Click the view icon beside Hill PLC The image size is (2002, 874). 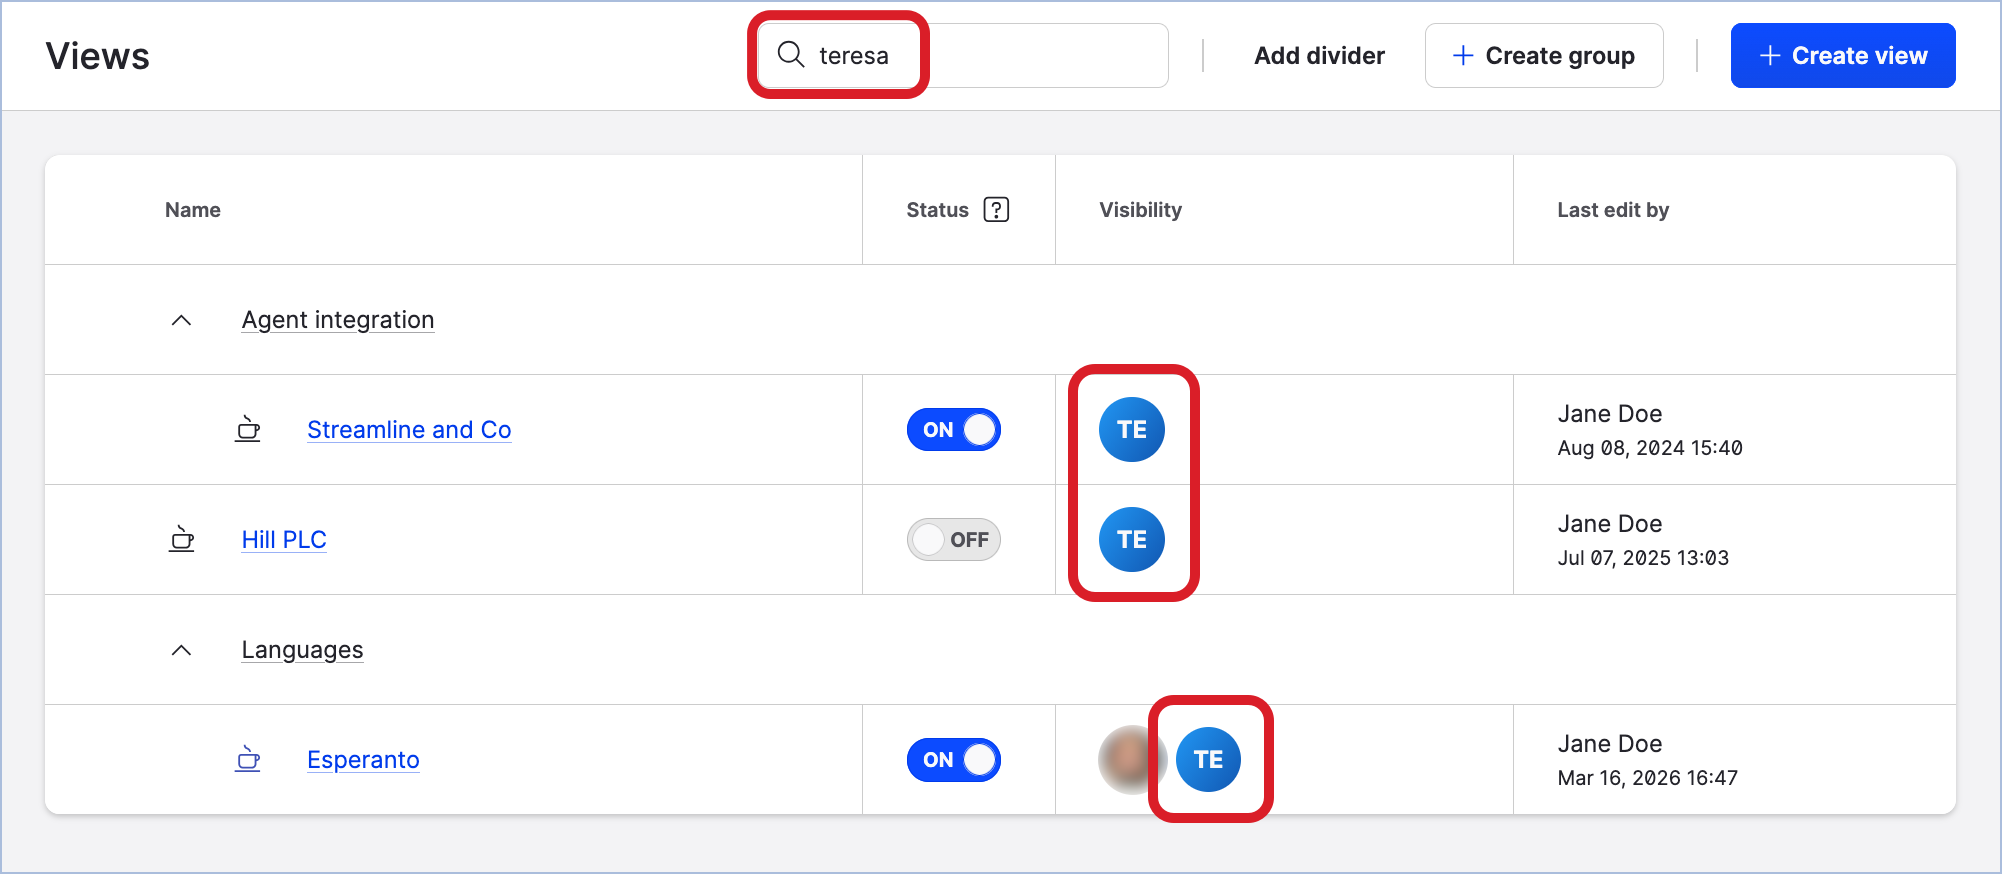[182, 540]
